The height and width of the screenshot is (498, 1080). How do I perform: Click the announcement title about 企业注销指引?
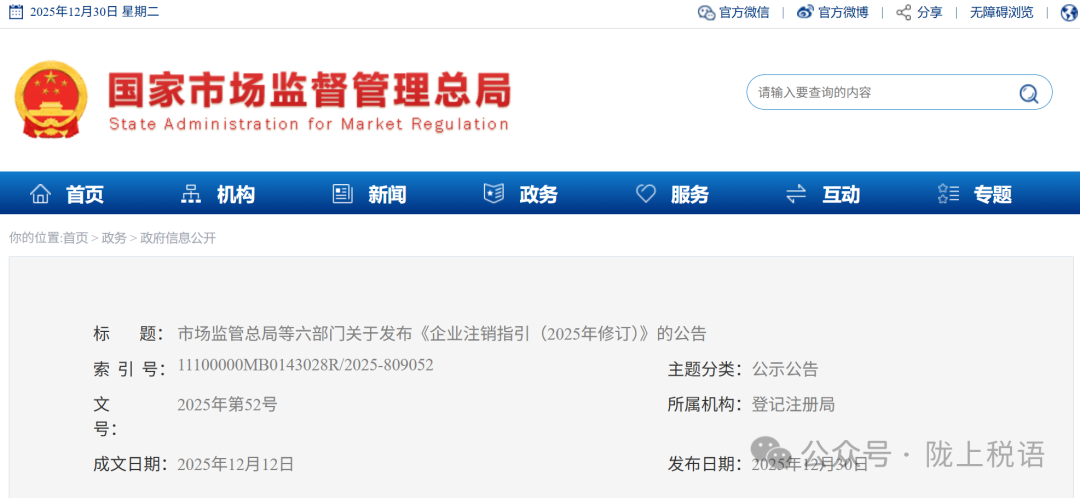pos(442,333)
